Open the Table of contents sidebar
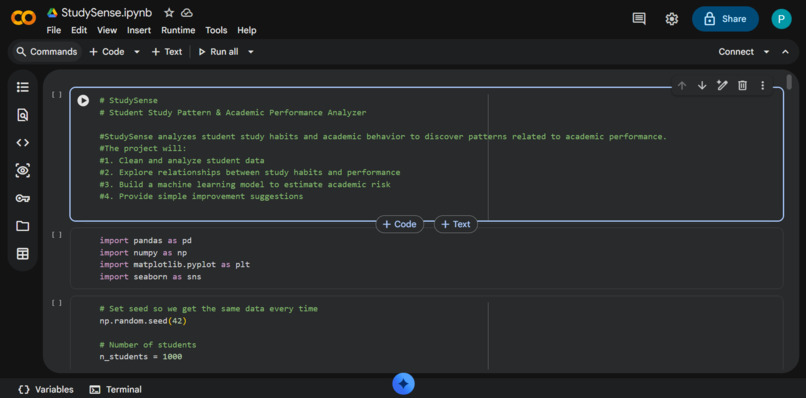 click(x=23, y=87)
